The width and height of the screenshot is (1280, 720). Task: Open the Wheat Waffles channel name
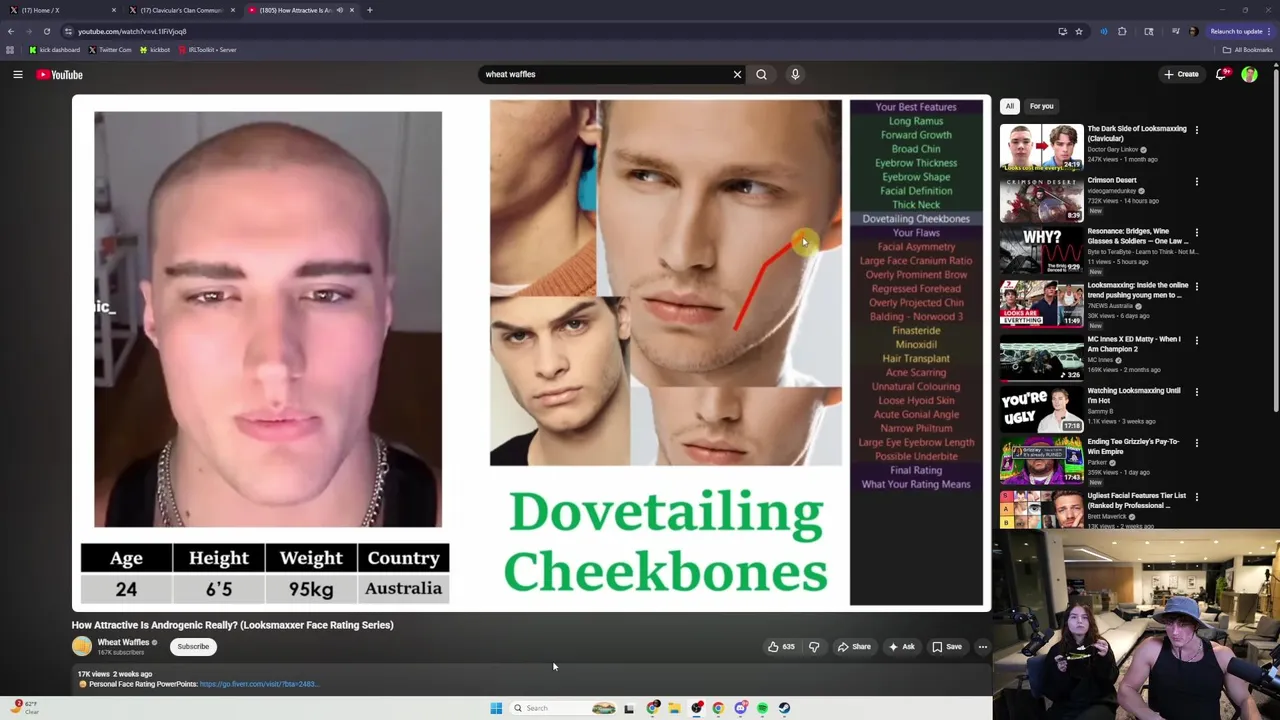click(x=123, y=643)
